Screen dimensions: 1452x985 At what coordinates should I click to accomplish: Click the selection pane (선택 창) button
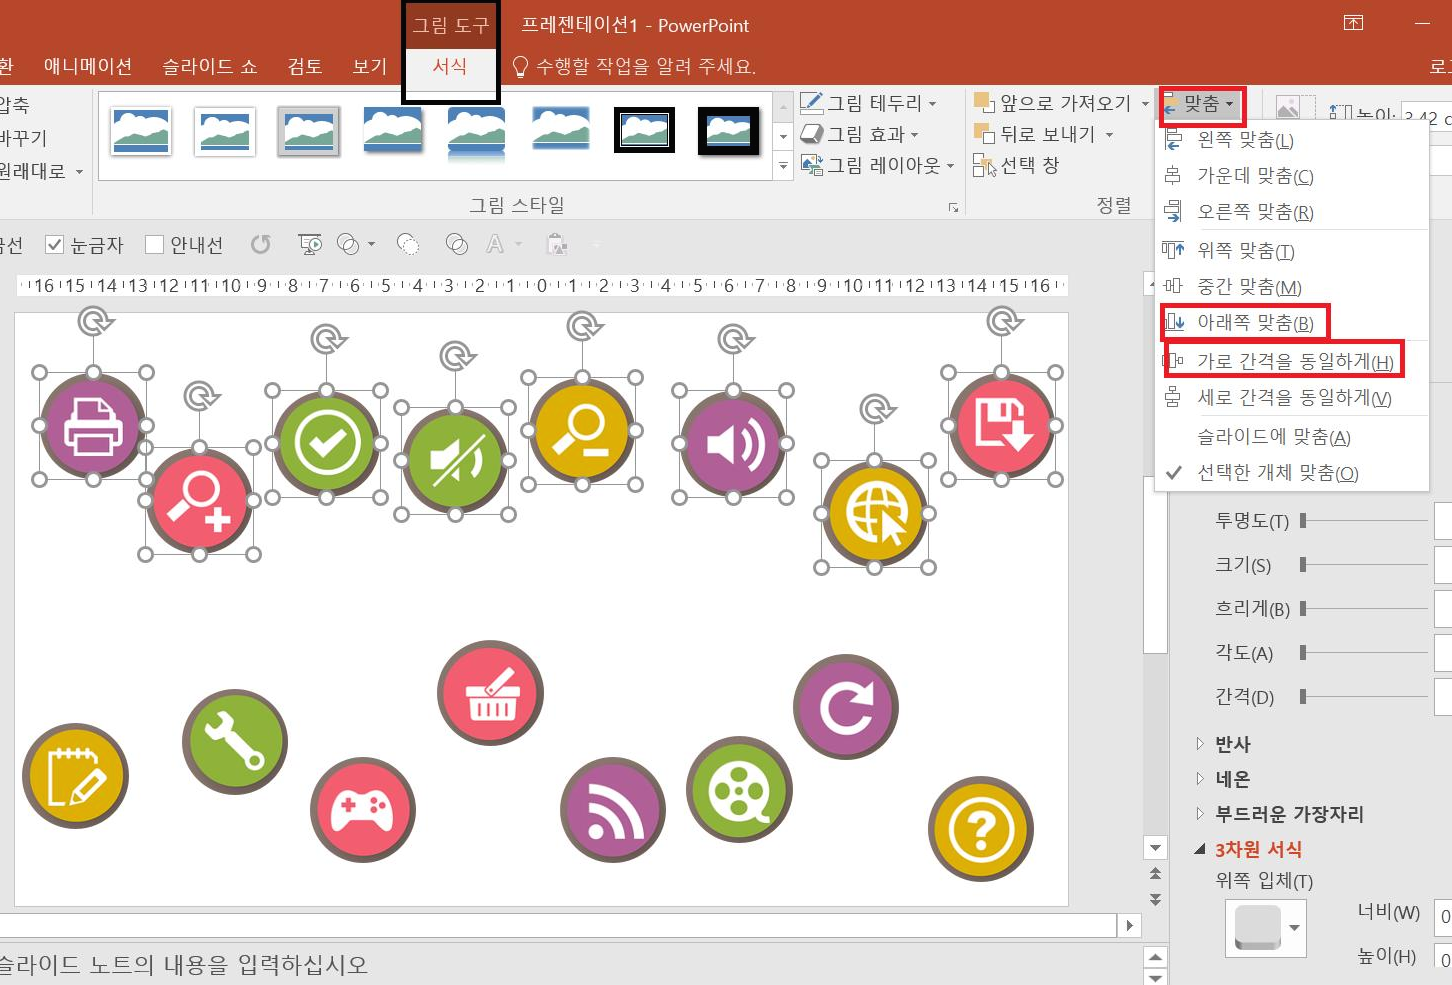pyautogui.click(x=1016, y=166)
